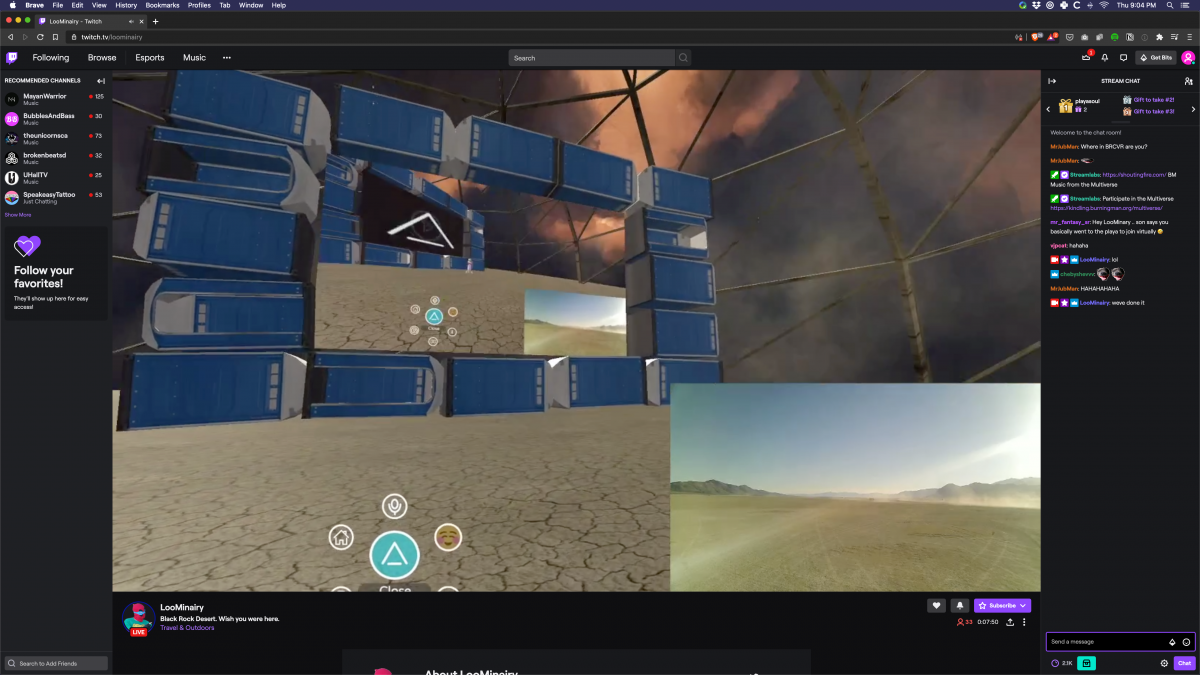The width and height of the screenshot is (1200, 675).
Task: Open the Profiles menu in menu bar
Action: (x=199, y=5)
